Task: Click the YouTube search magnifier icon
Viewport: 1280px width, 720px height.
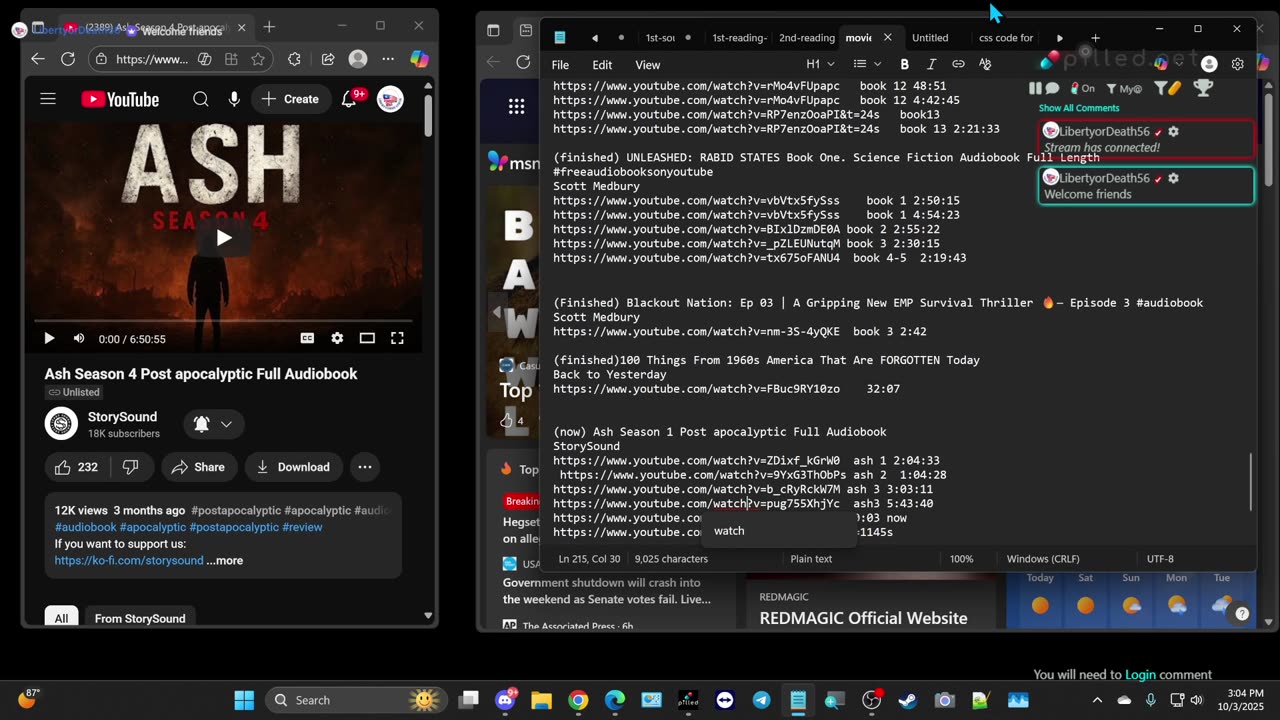Action: click(201, 99)
